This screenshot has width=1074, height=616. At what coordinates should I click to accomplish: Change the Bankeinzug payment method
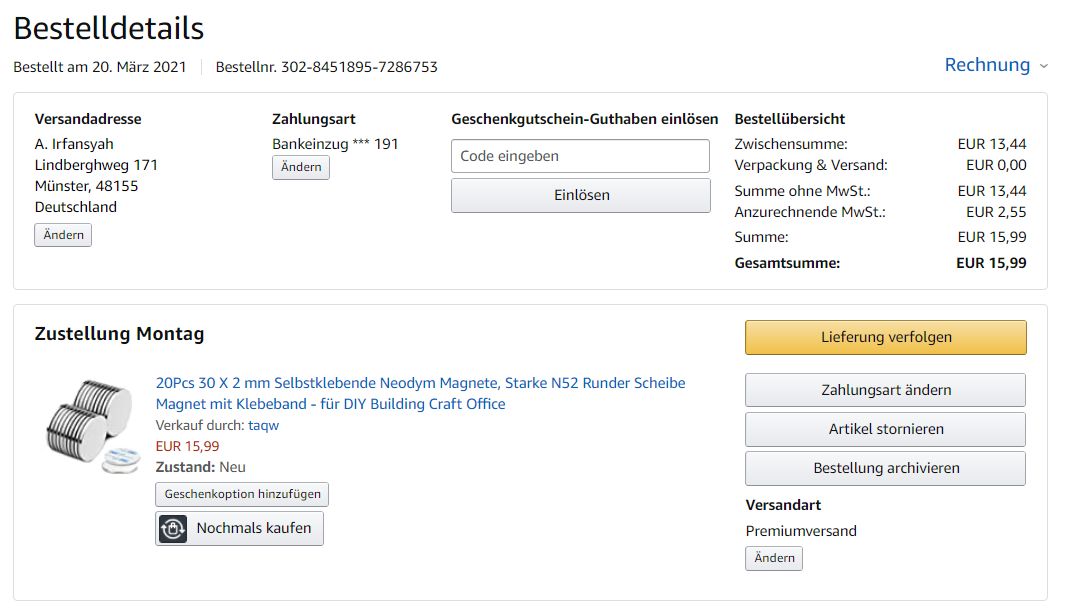click(x=300, y=167)
